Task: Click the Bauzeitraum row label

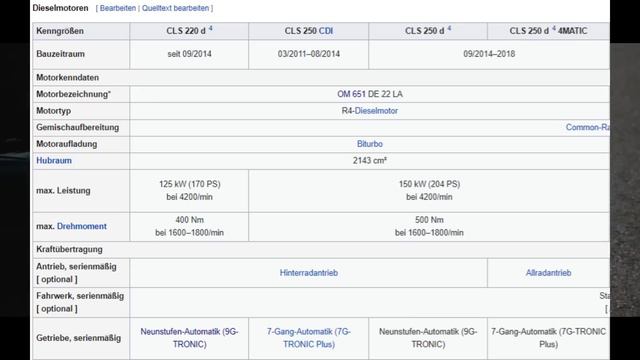Action: (60, 54)
